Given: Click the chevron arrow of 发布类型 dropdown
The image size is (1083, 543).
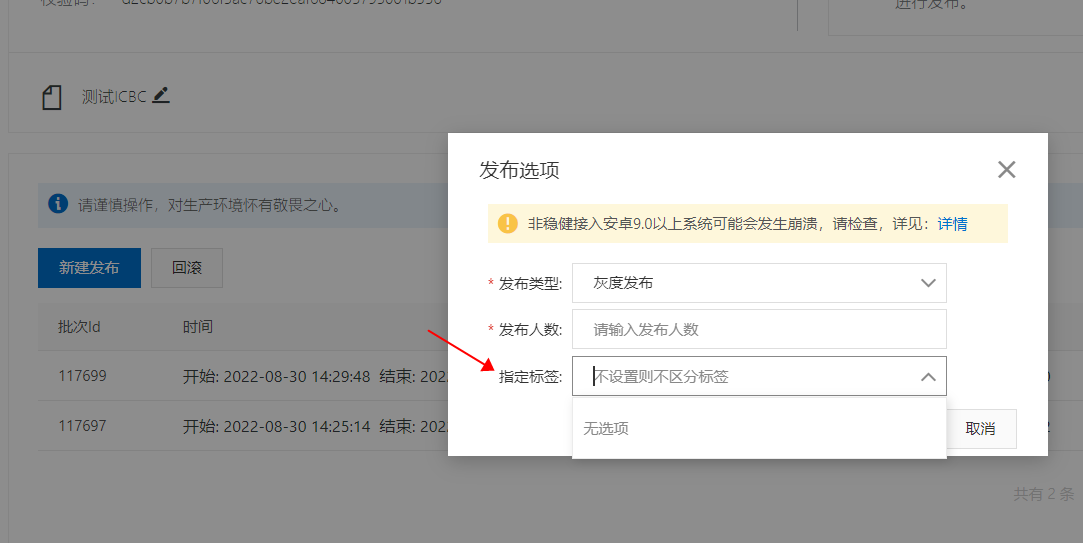Looking at the screenshot, I should point(928,283).
